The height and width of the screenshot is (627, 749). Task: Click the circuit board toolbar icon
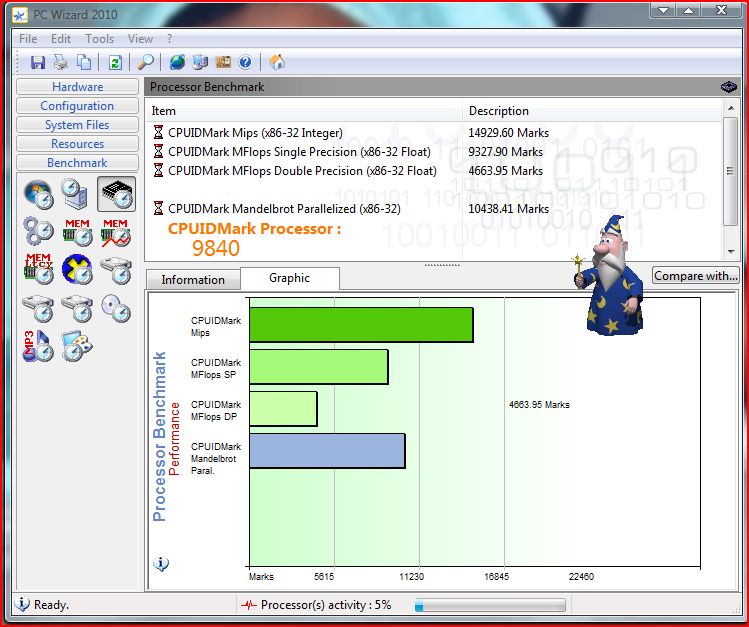click(223, 62)
